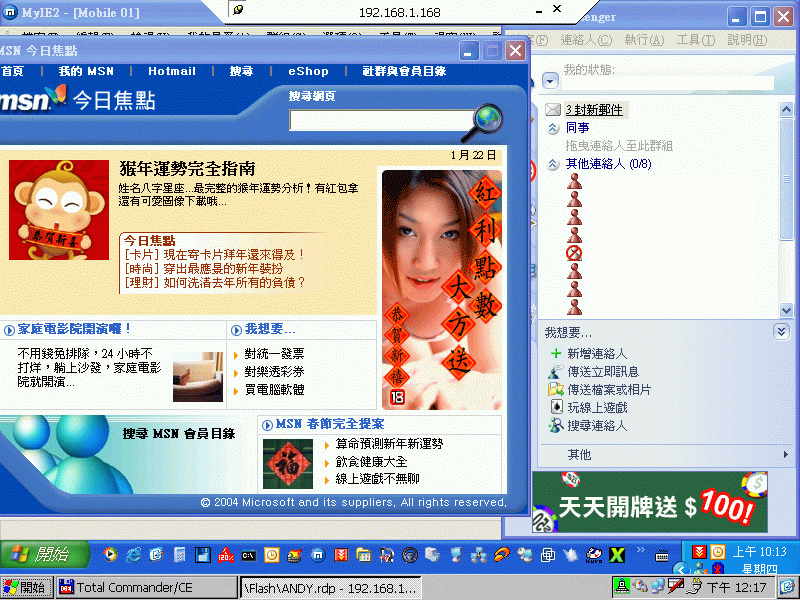Click the blue floppy disk quick launch icon

click(x=203, y=555)
